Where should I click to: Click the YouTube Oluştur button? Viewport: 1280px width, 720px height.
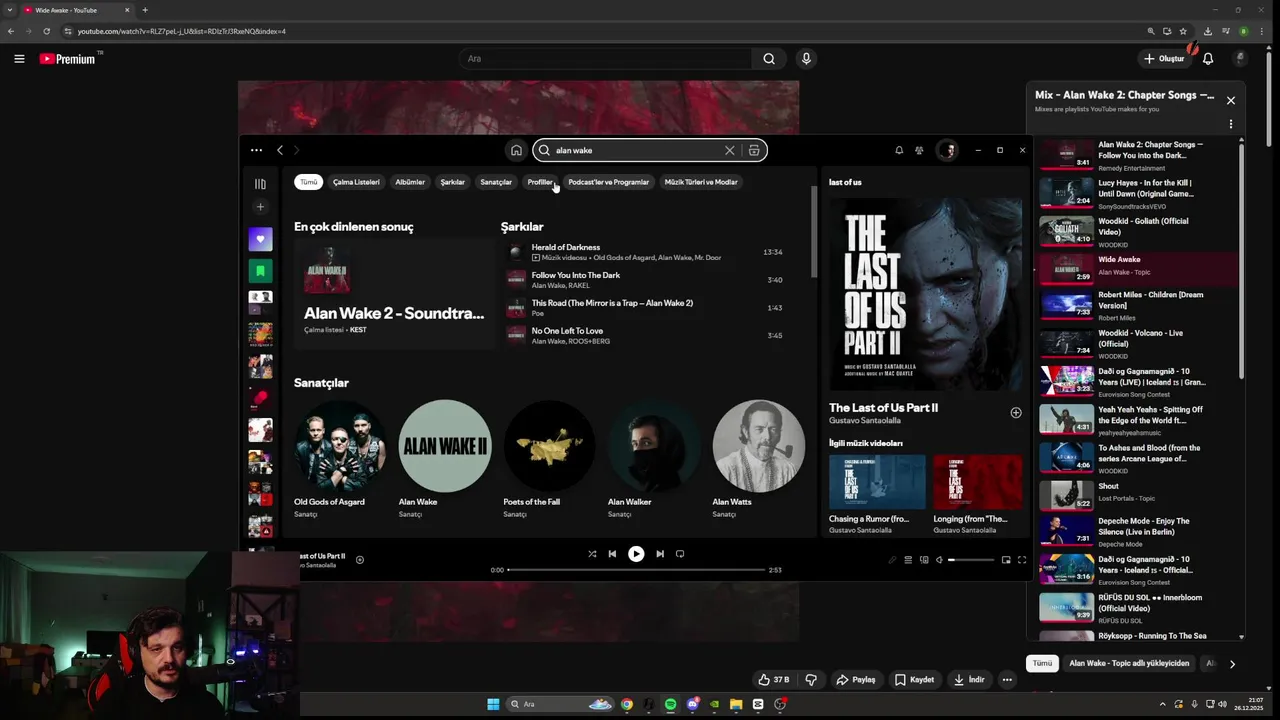coord(1165,59)
